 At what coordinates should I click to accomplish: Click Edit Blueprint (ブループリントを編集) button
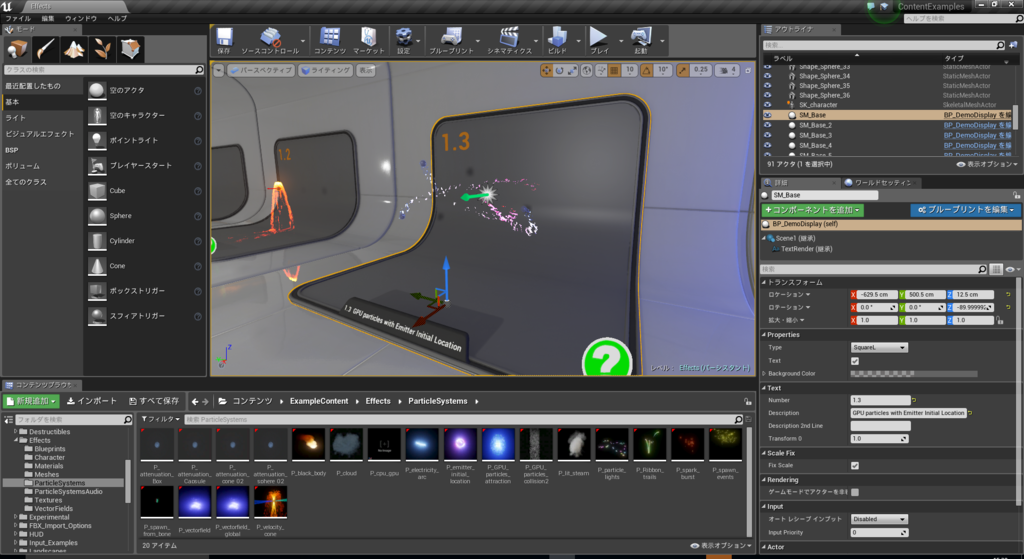(966, 210)
